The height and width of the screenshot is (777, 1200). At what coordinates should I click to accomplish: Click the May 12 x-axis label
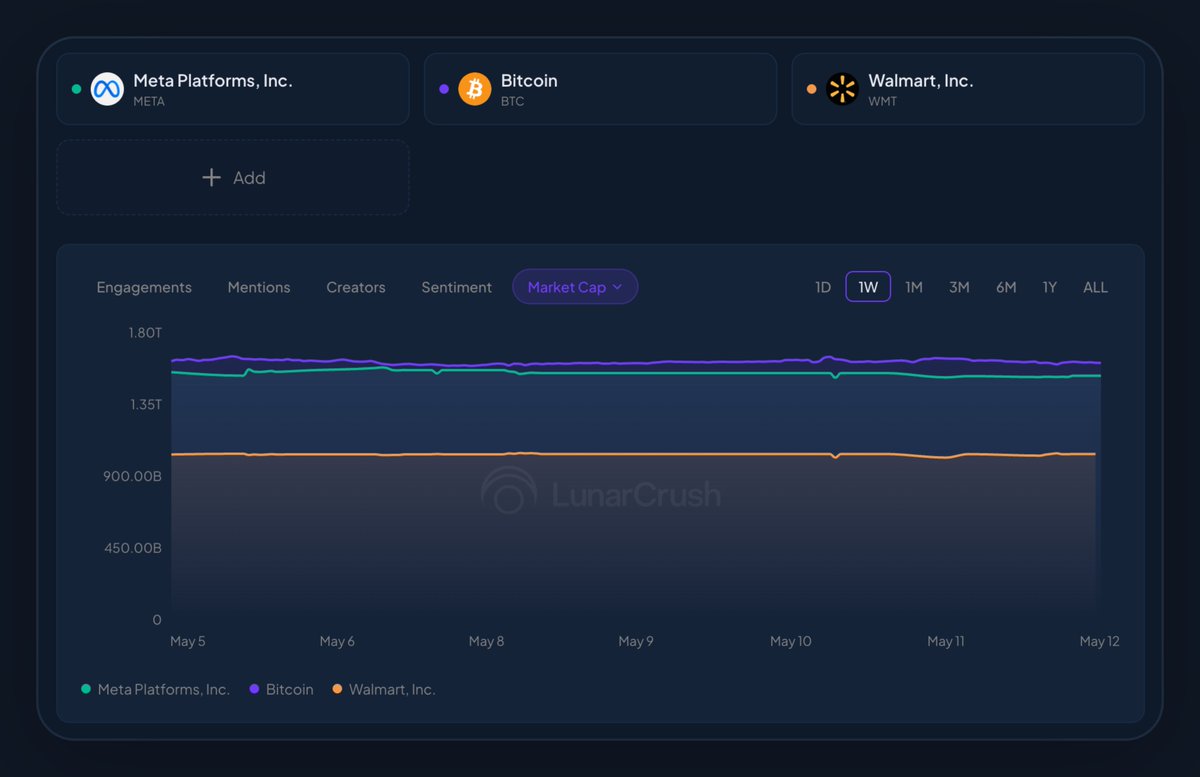coord(1100,641)
